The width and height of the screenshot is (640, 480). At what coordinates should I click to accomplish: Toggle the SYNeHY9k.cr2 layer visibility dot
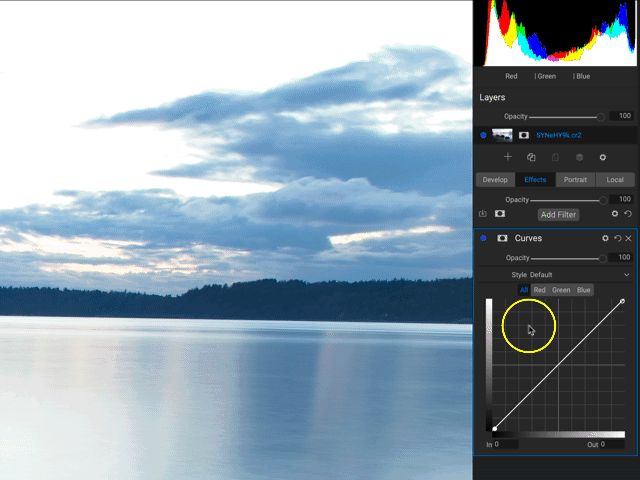coord(483,135)
